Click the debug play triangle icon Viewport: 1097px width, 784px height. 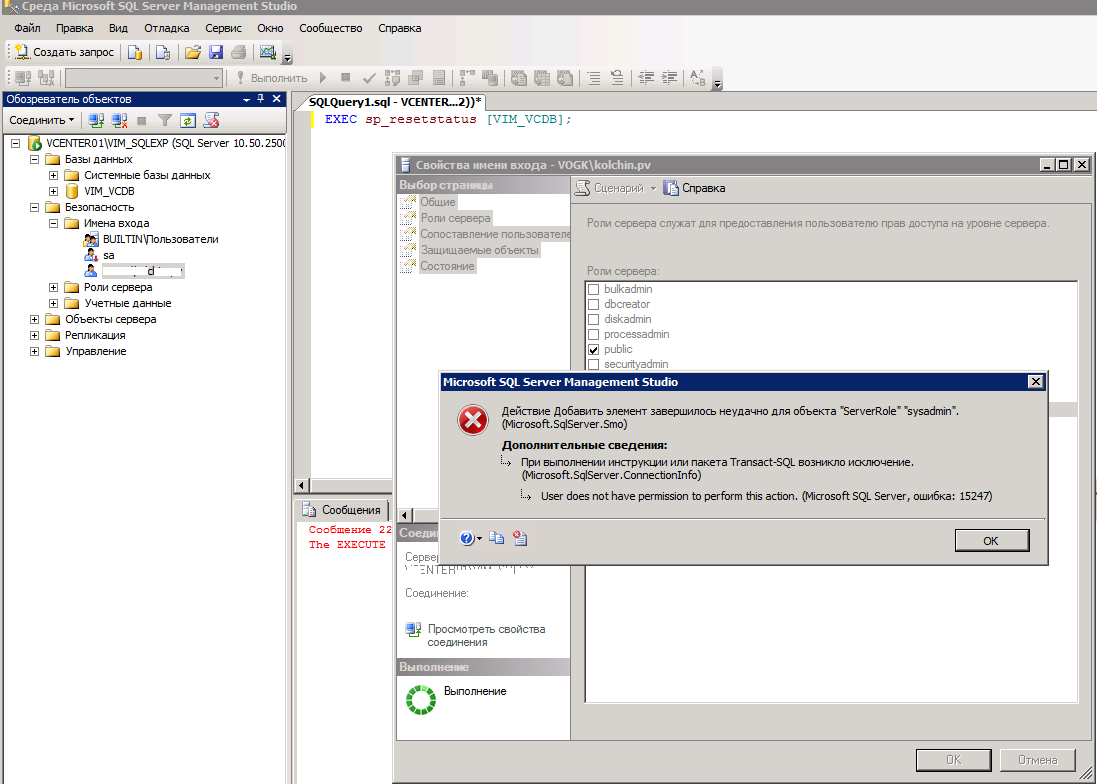point(323,78)
